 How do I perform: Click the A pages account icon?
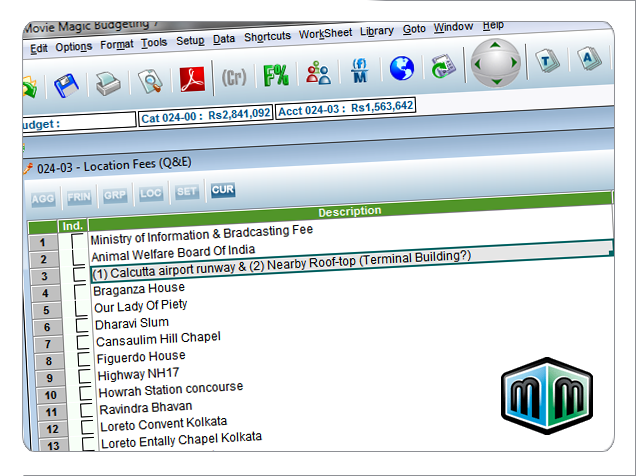coord(589,59)
